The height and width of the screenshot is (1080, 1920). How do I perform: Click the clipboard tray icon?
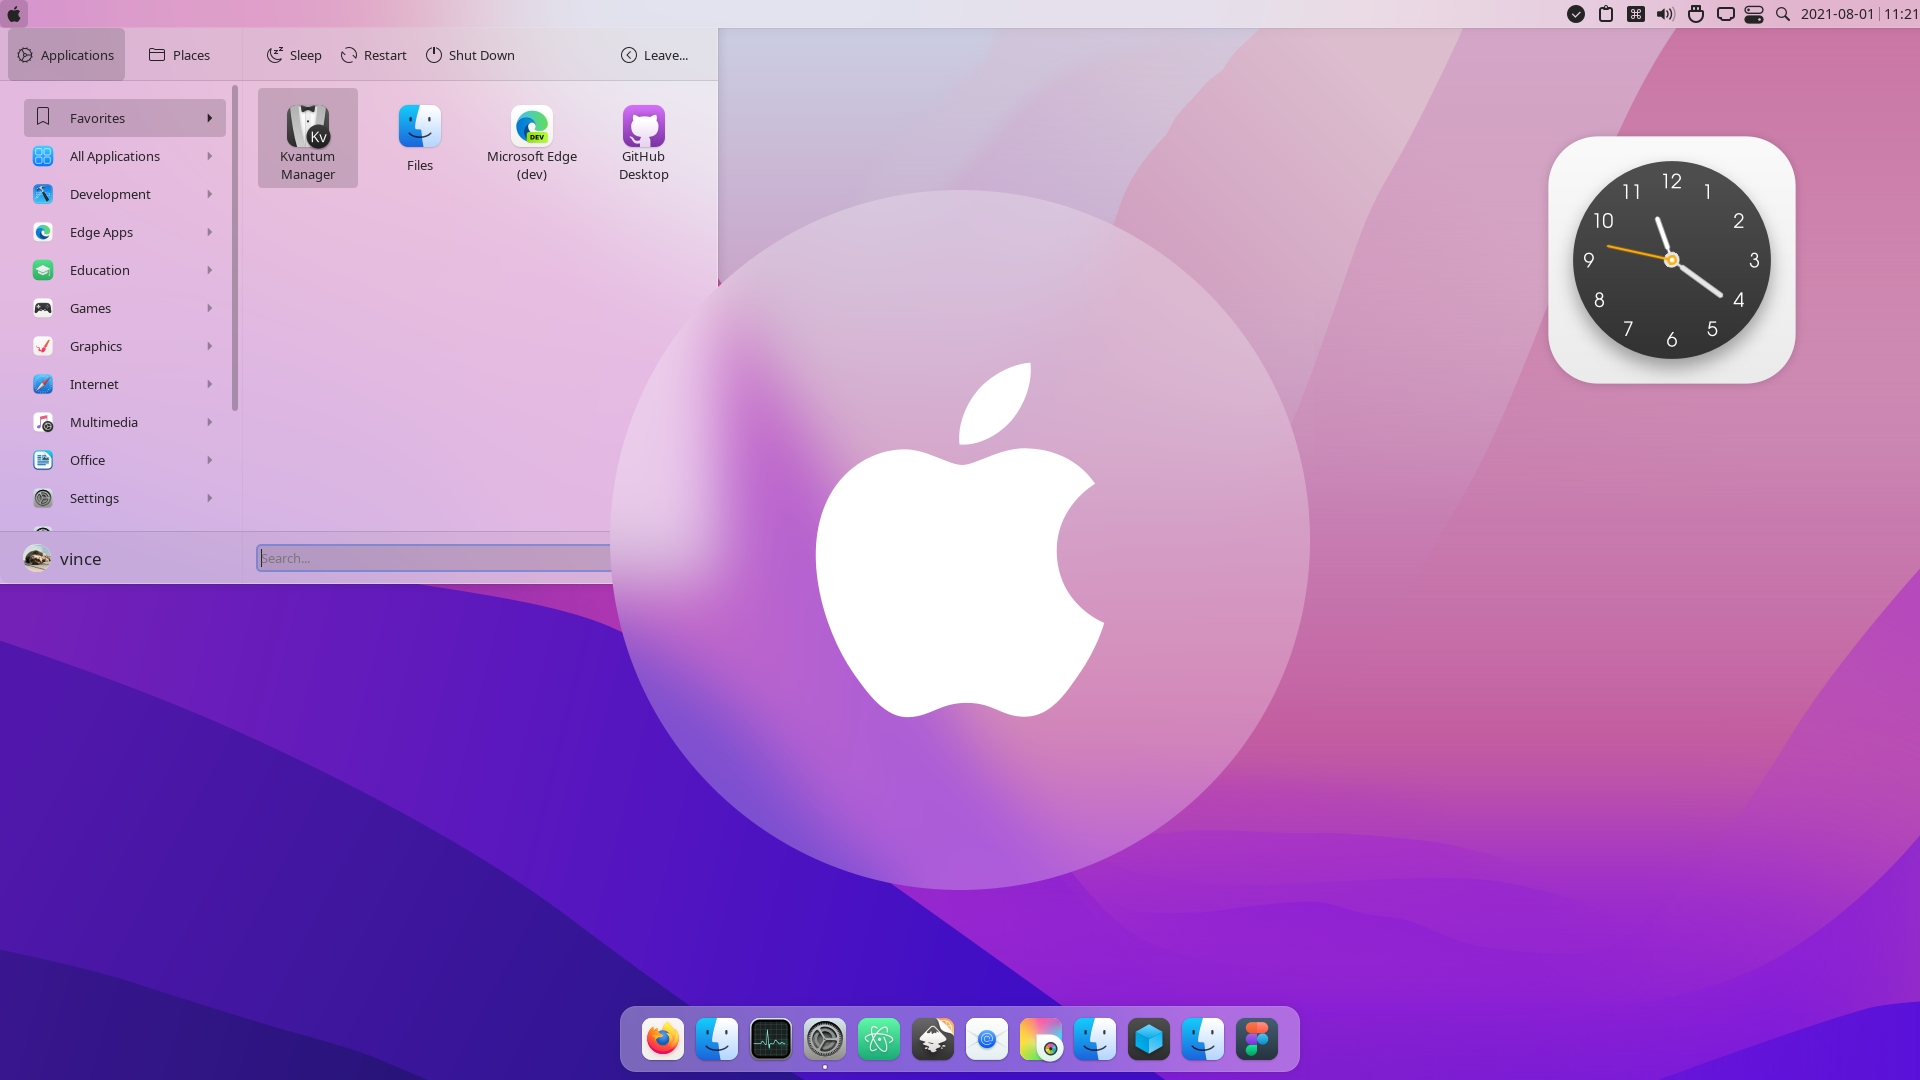(1606, 14)
